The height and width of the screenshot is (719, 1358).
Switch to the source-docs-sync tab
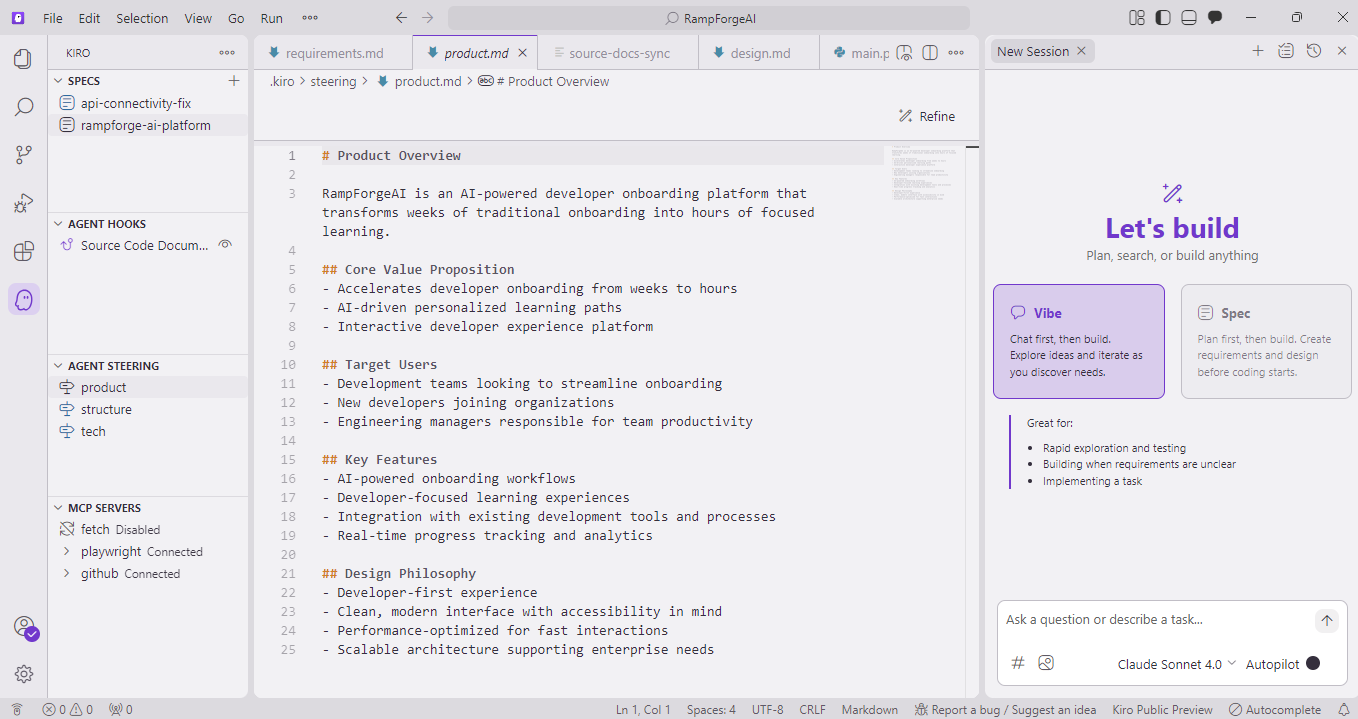[x=619, y=53]
